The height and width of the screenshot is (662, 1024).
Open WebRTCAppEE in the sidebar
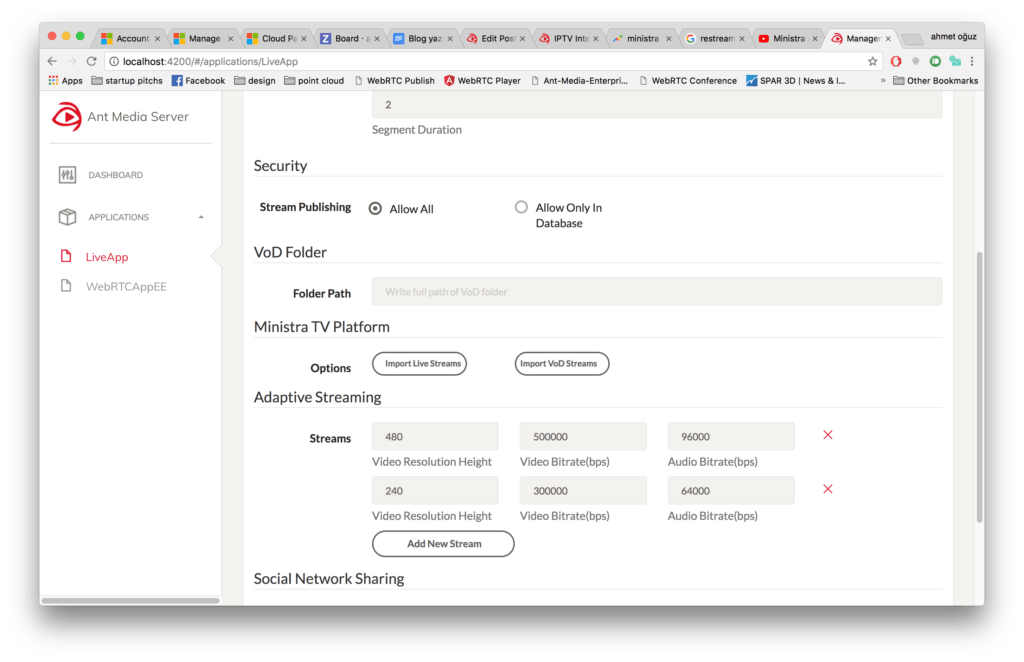pos(126,287)
